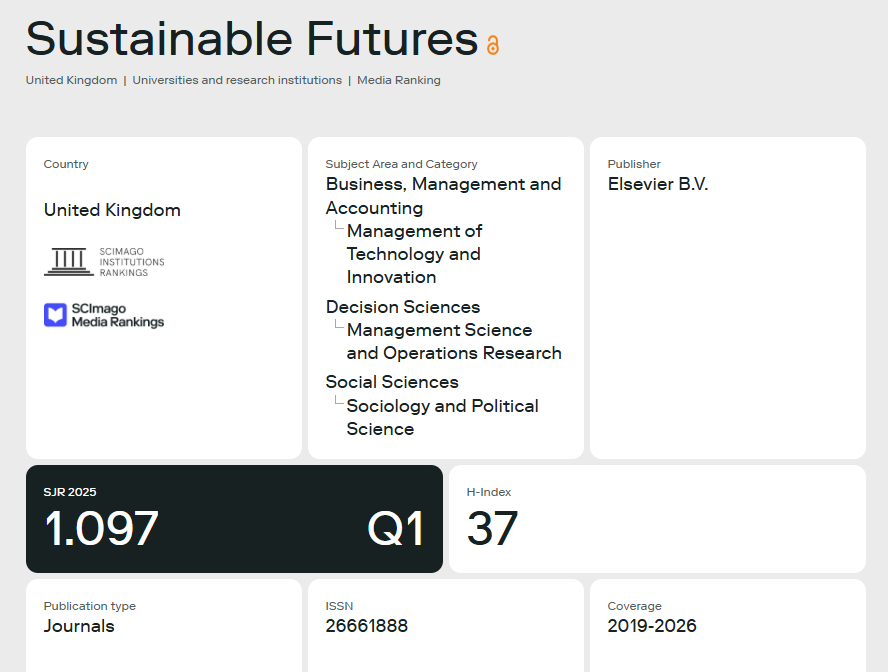Image resolution: width=888 pixels, height=672 pixels.
Task: Follow the United Kingdom breadcrumb link
Action: pos(71,80)
